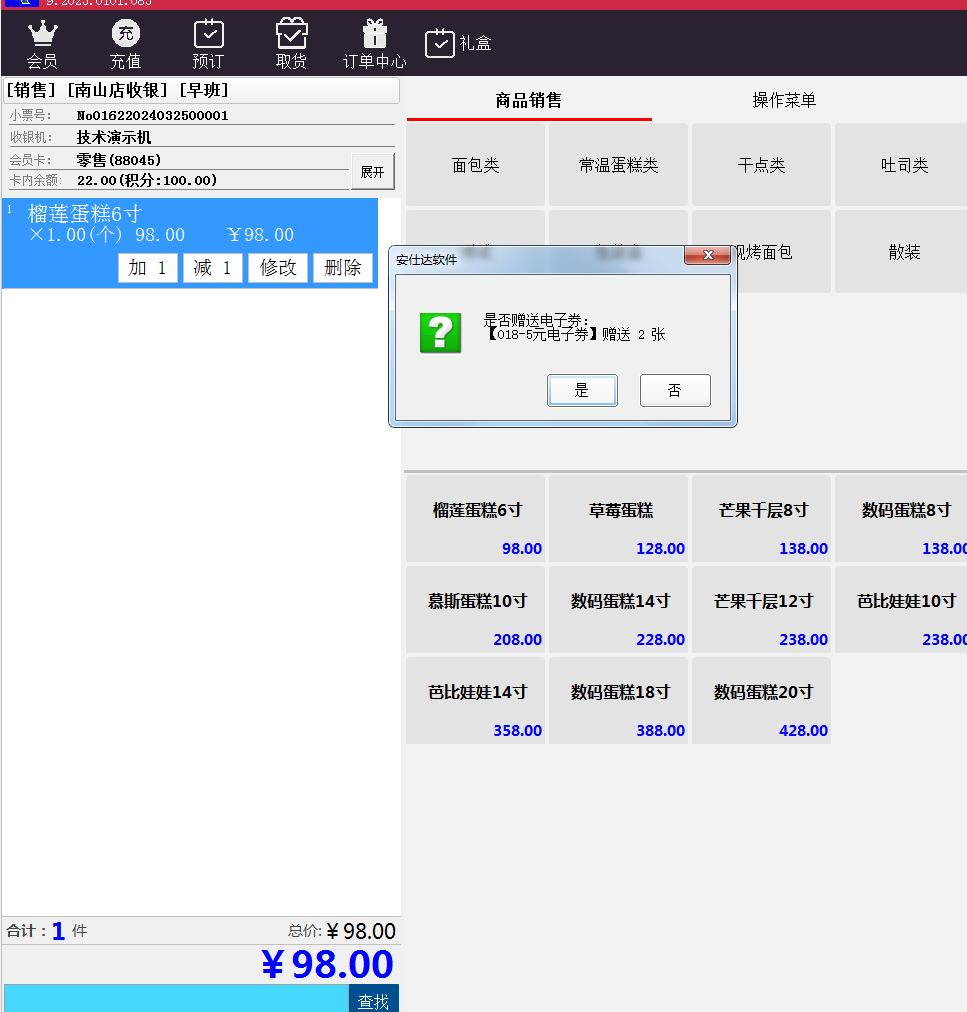This screenshot has height=1012, width=967.
Task: Open the 取货 pickup icon
Action: point(291,44)
